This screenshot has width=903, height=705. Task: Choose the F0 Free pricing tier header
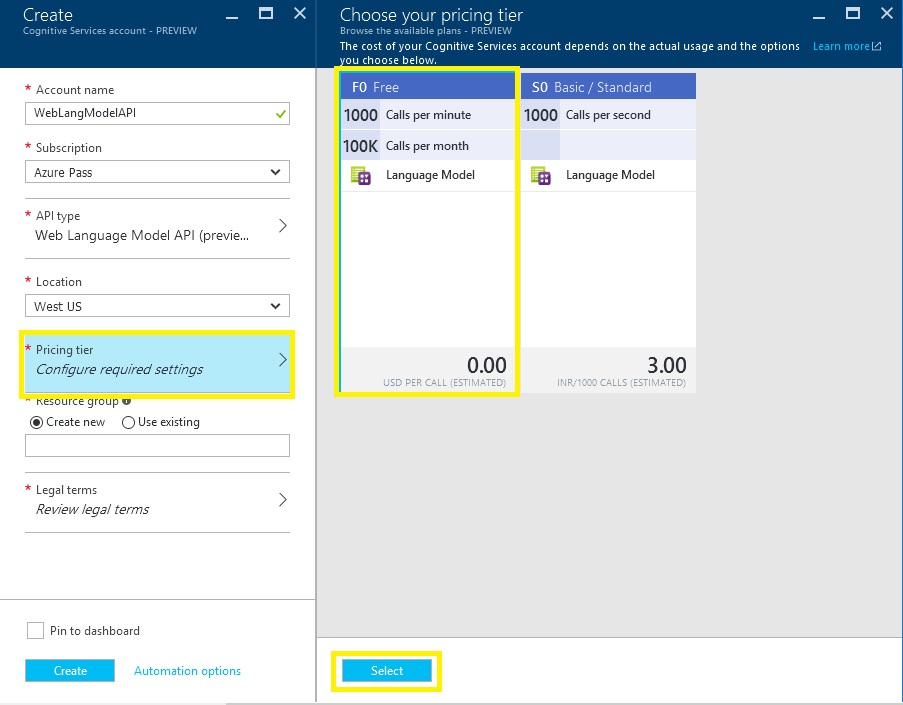[x=428, y=86]
